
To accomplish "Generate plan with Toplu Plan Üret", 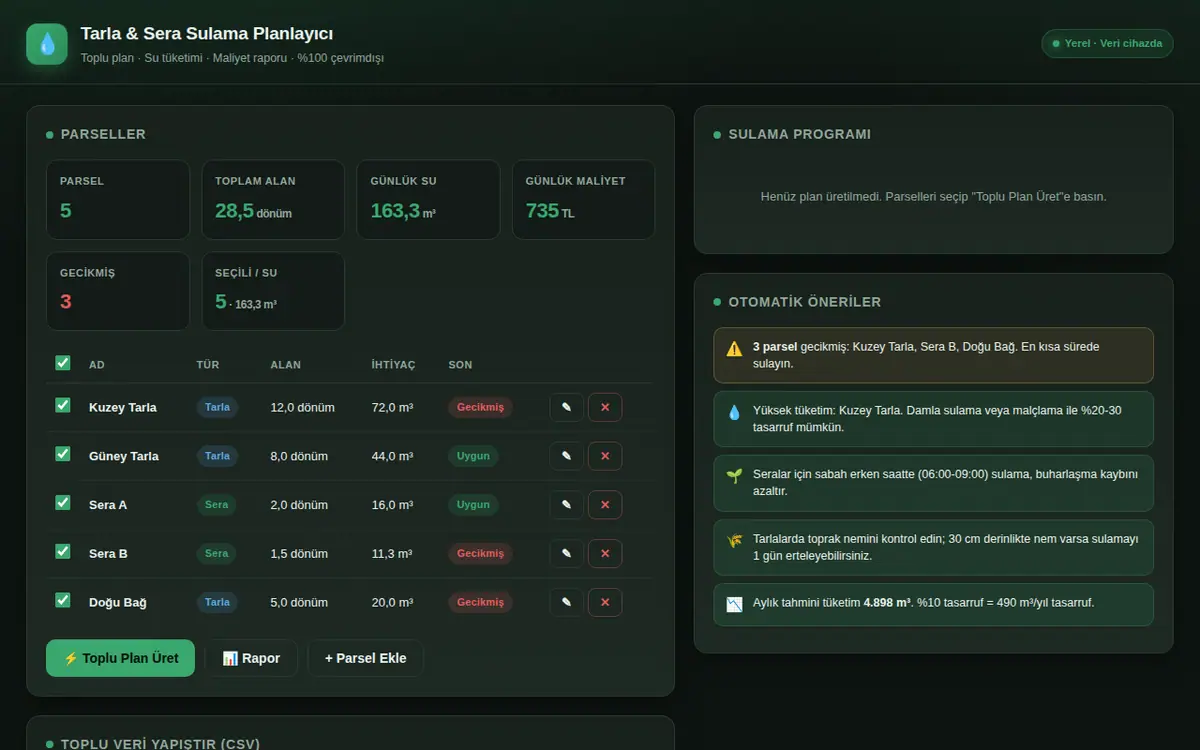I will [120, 658].
